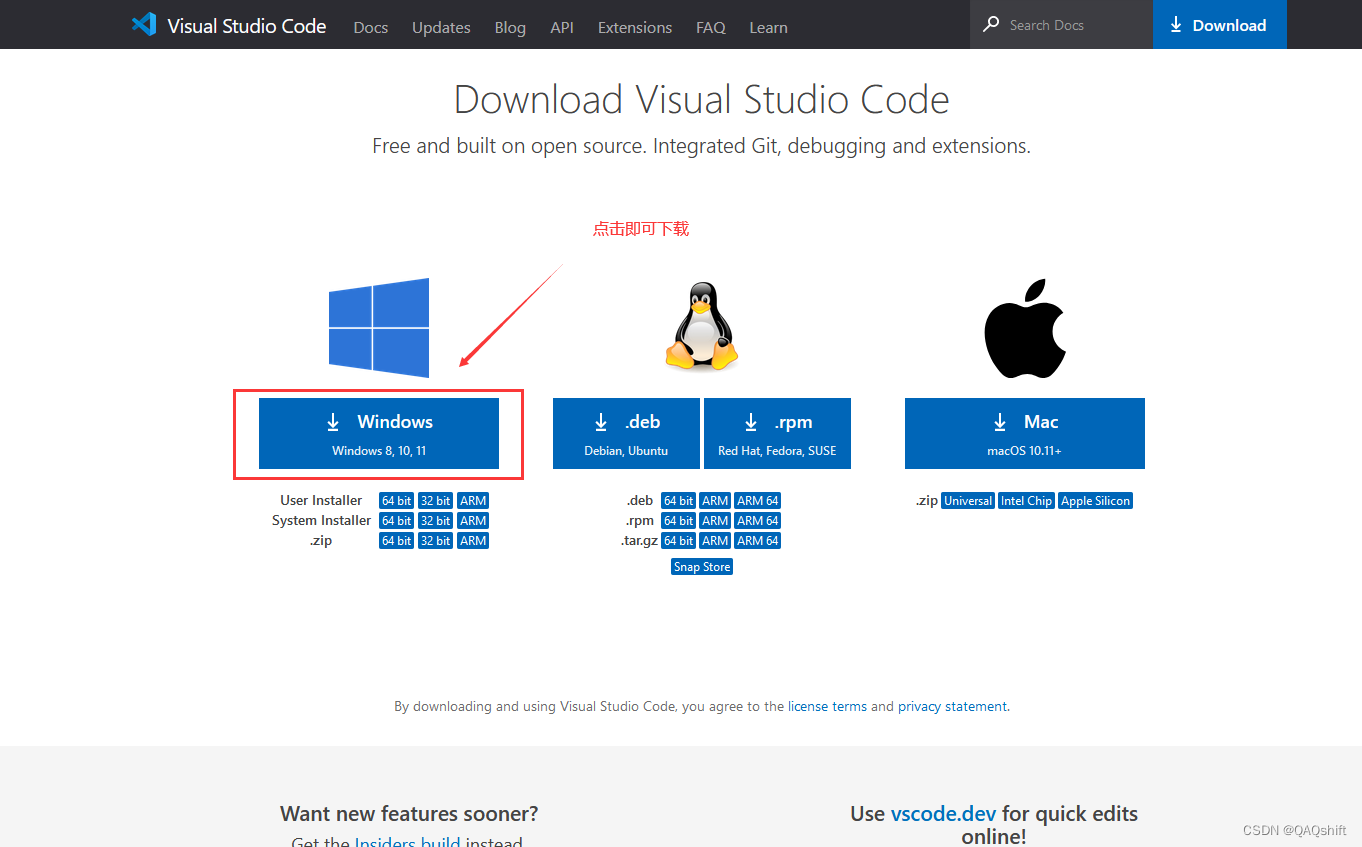Viewport: 1362px width, 847px height.
Task: Select System Installer 64 bit
Action: pyautogui.click(x=396, y=521)
